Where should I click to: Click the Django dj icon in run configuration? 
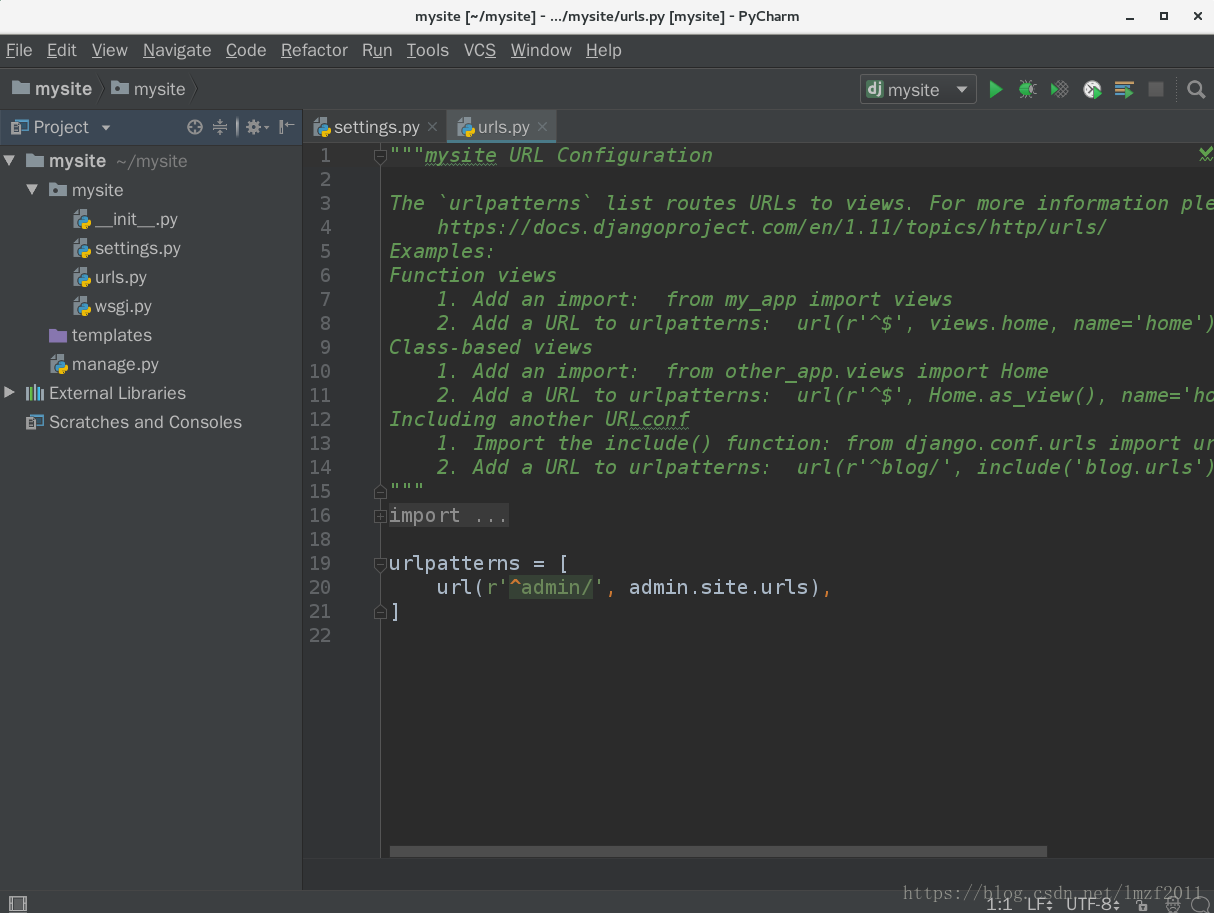pos(875,89)
